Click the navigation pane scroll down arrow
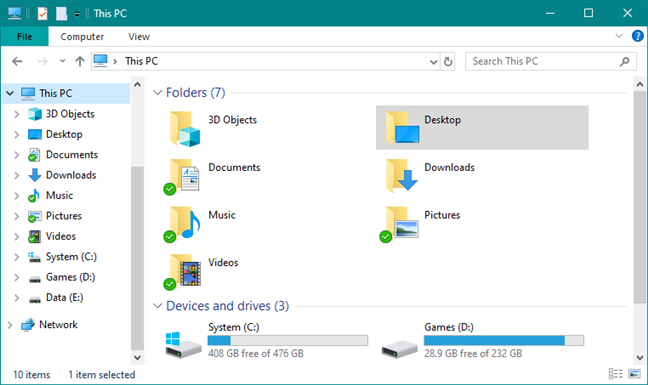The image size is (648, 385). 137,357
